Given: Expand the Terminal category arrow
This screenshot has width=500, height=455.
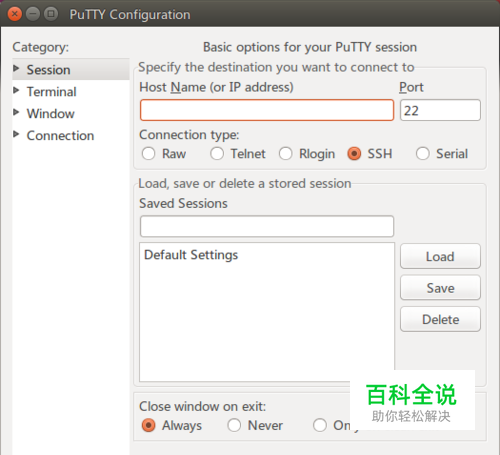Looking at the screenshot, I should pyautogui.click(x=16, y=90).
